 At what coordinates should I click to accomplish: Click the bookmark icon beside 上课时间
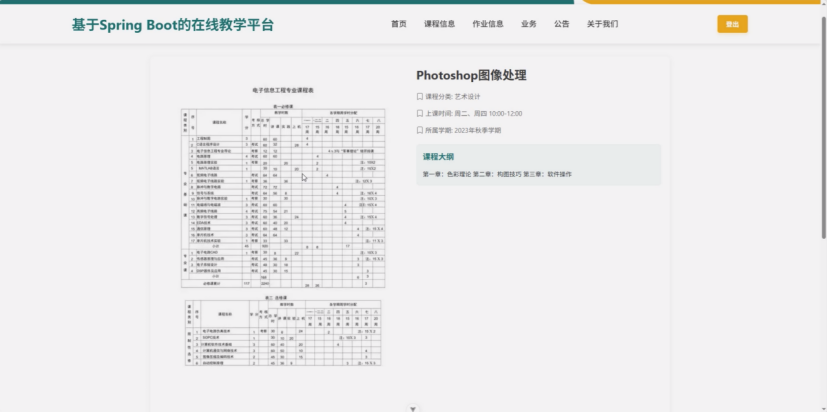click(420, 113)
